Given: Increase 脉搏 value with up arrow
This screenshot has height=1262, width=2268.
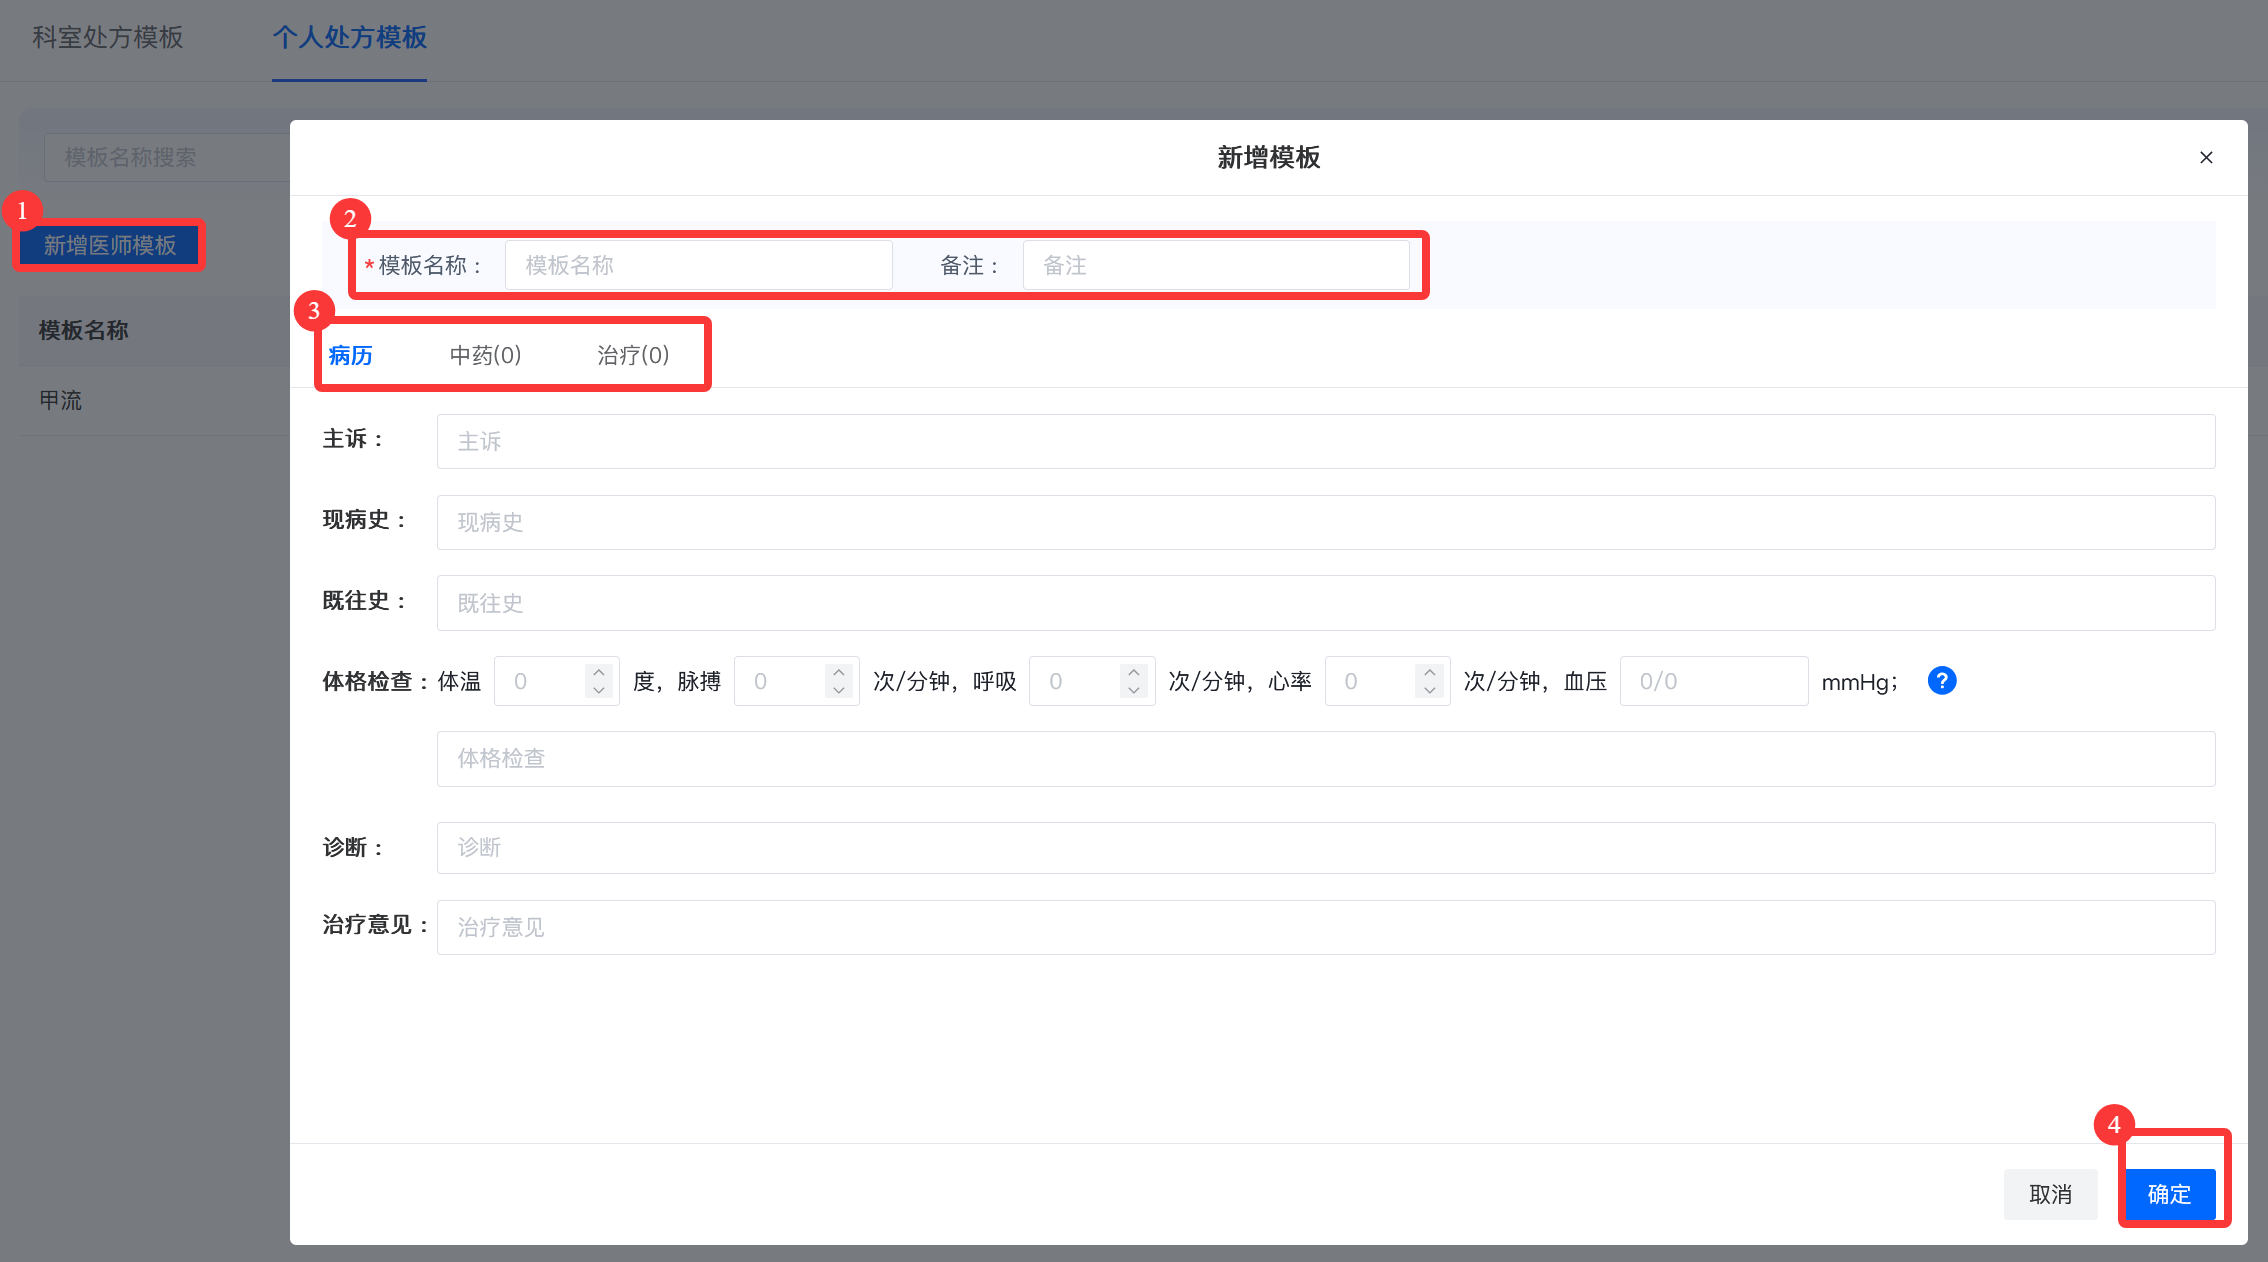Looking at the screenshot, I should point(839,671).
